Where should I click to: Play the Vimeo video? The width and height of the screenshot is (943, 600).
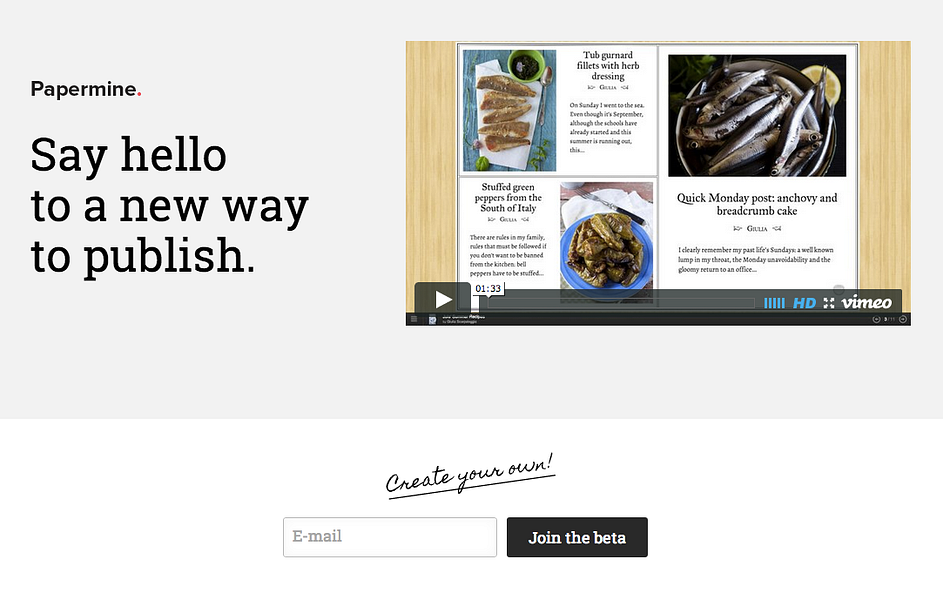click(x=443, y=299)
